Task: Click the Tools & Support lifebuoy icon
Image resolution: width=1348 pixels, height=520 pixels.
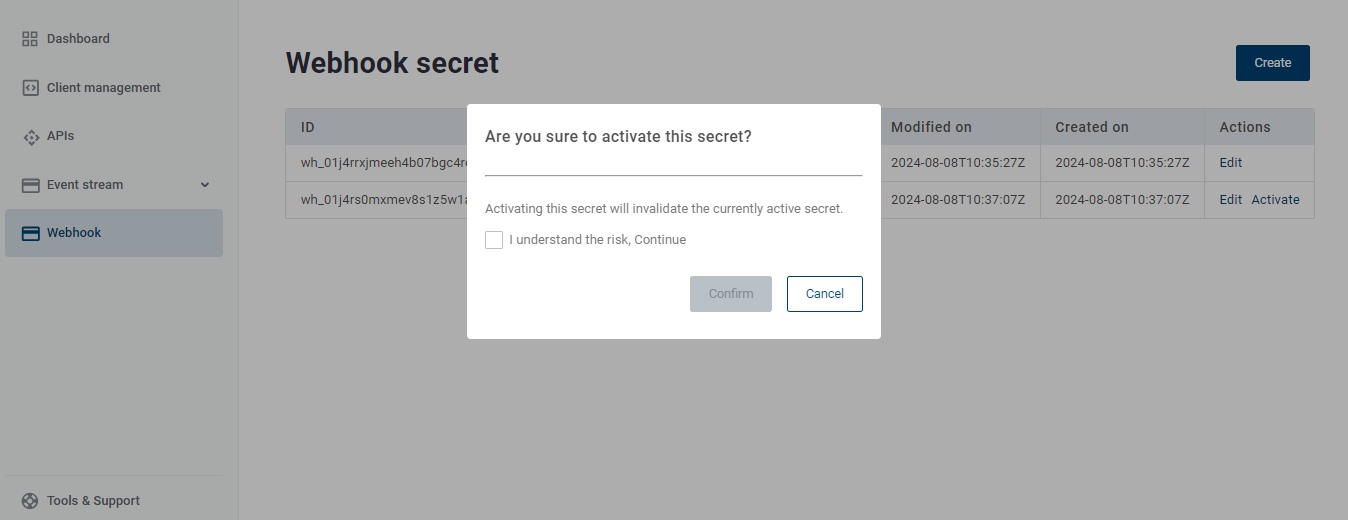Action: click(x=30, y=501)
